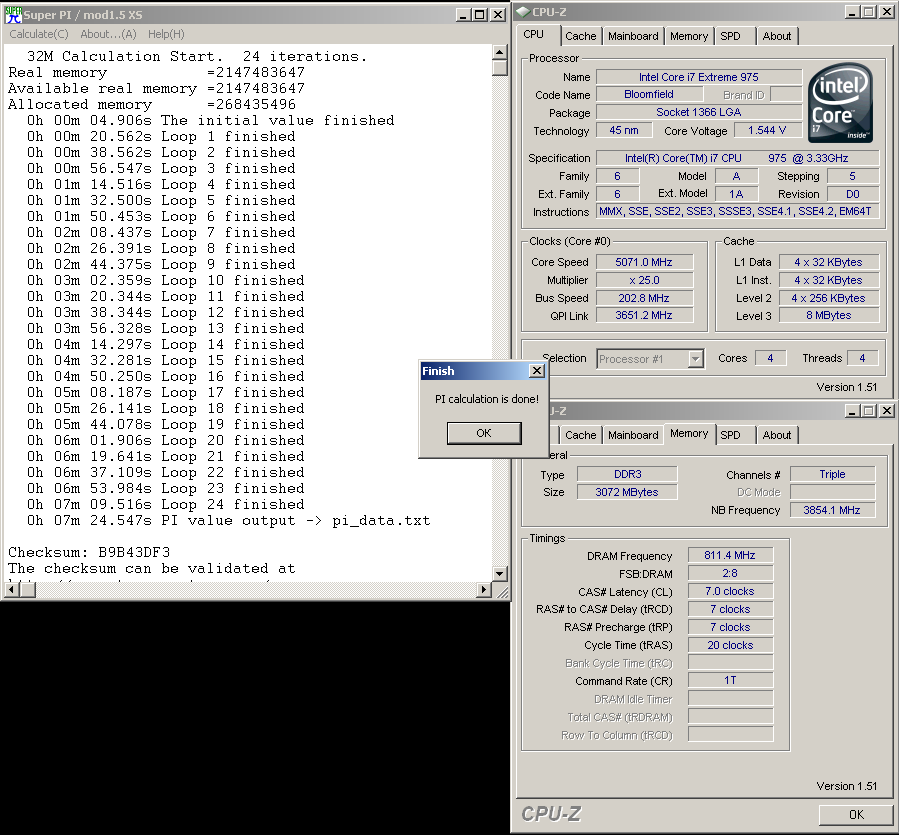Click the Level 2 cache value '4 x 256 KBytes'
The width and height of the screenshot is (899, 835).
pos(828,298)
